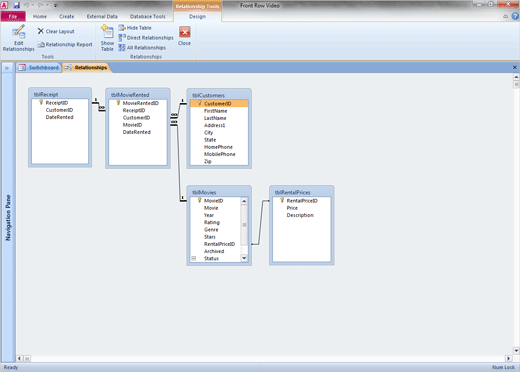Click the horizontal scroll right arrow
The image size is (520, 372).
(x=509, y=359)
